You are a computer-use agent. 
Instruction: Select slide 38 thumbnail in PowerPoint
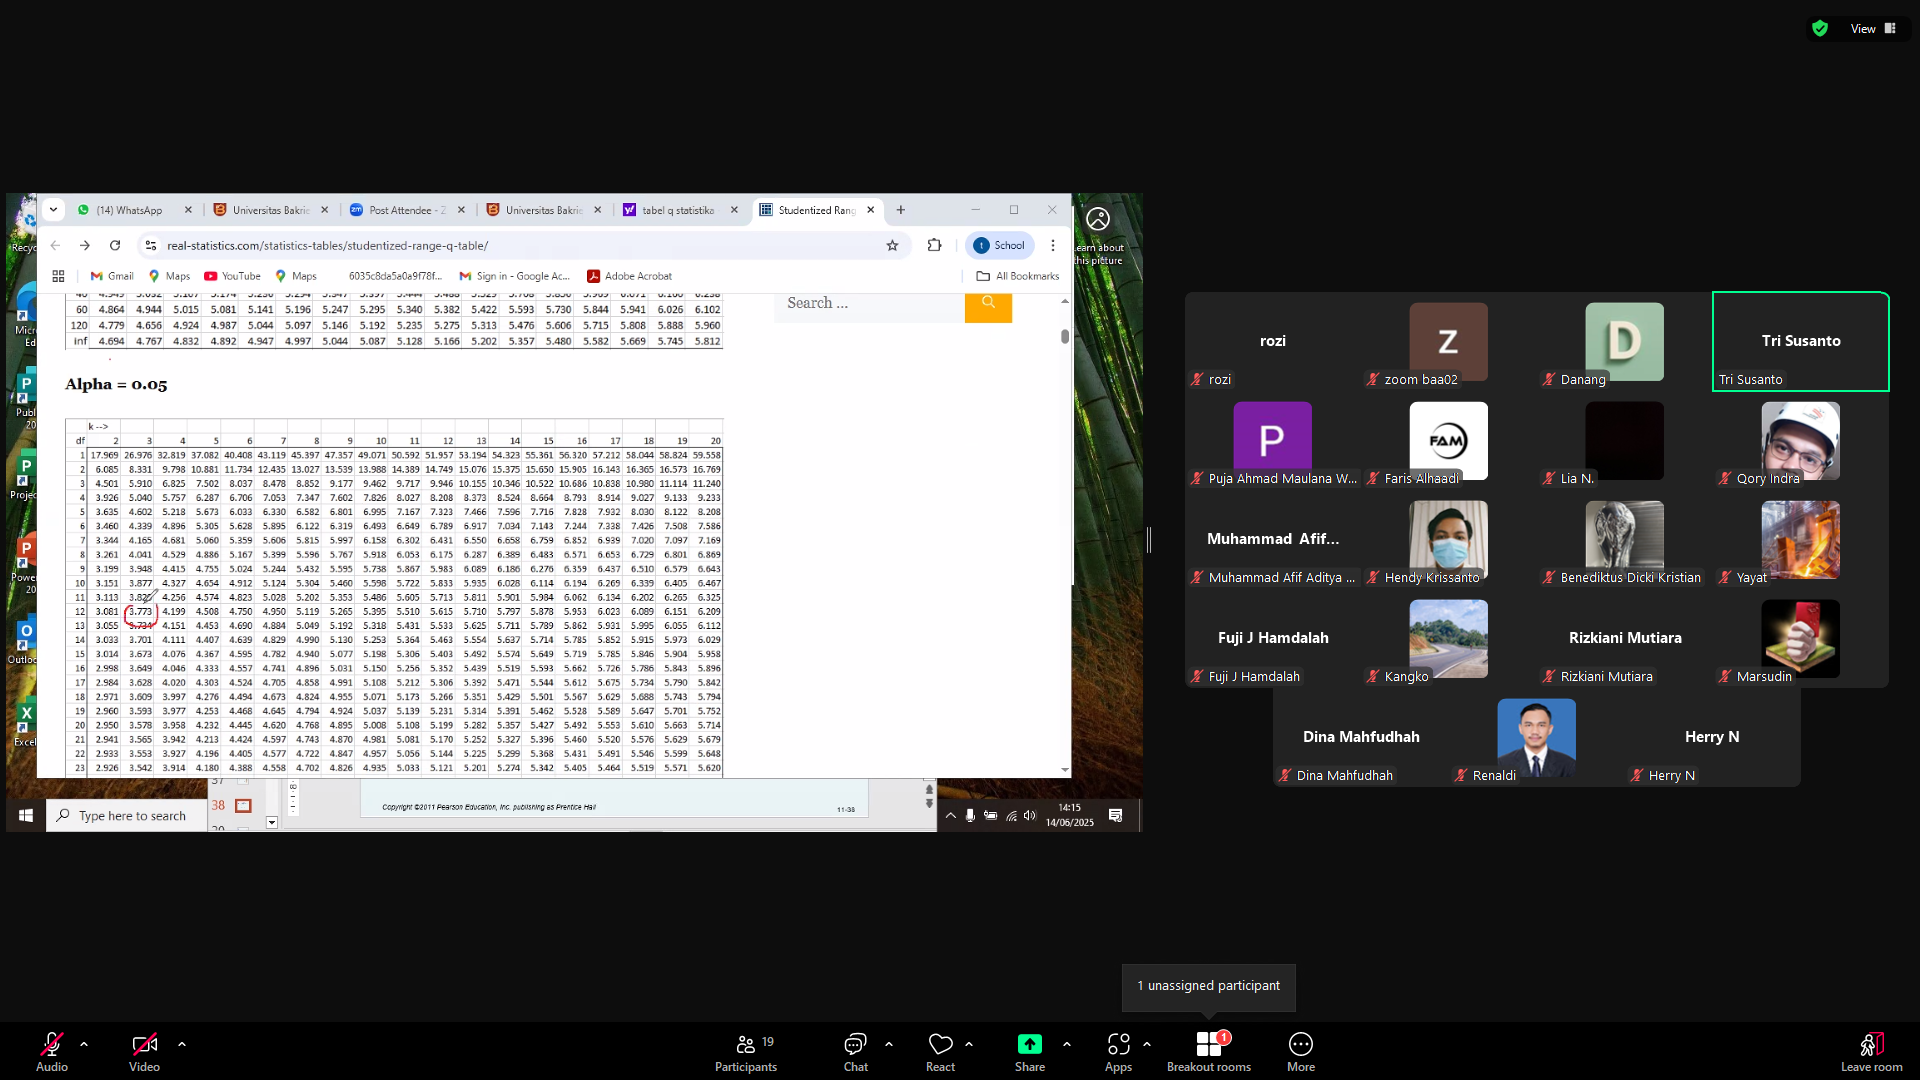[x=242, y=805]
